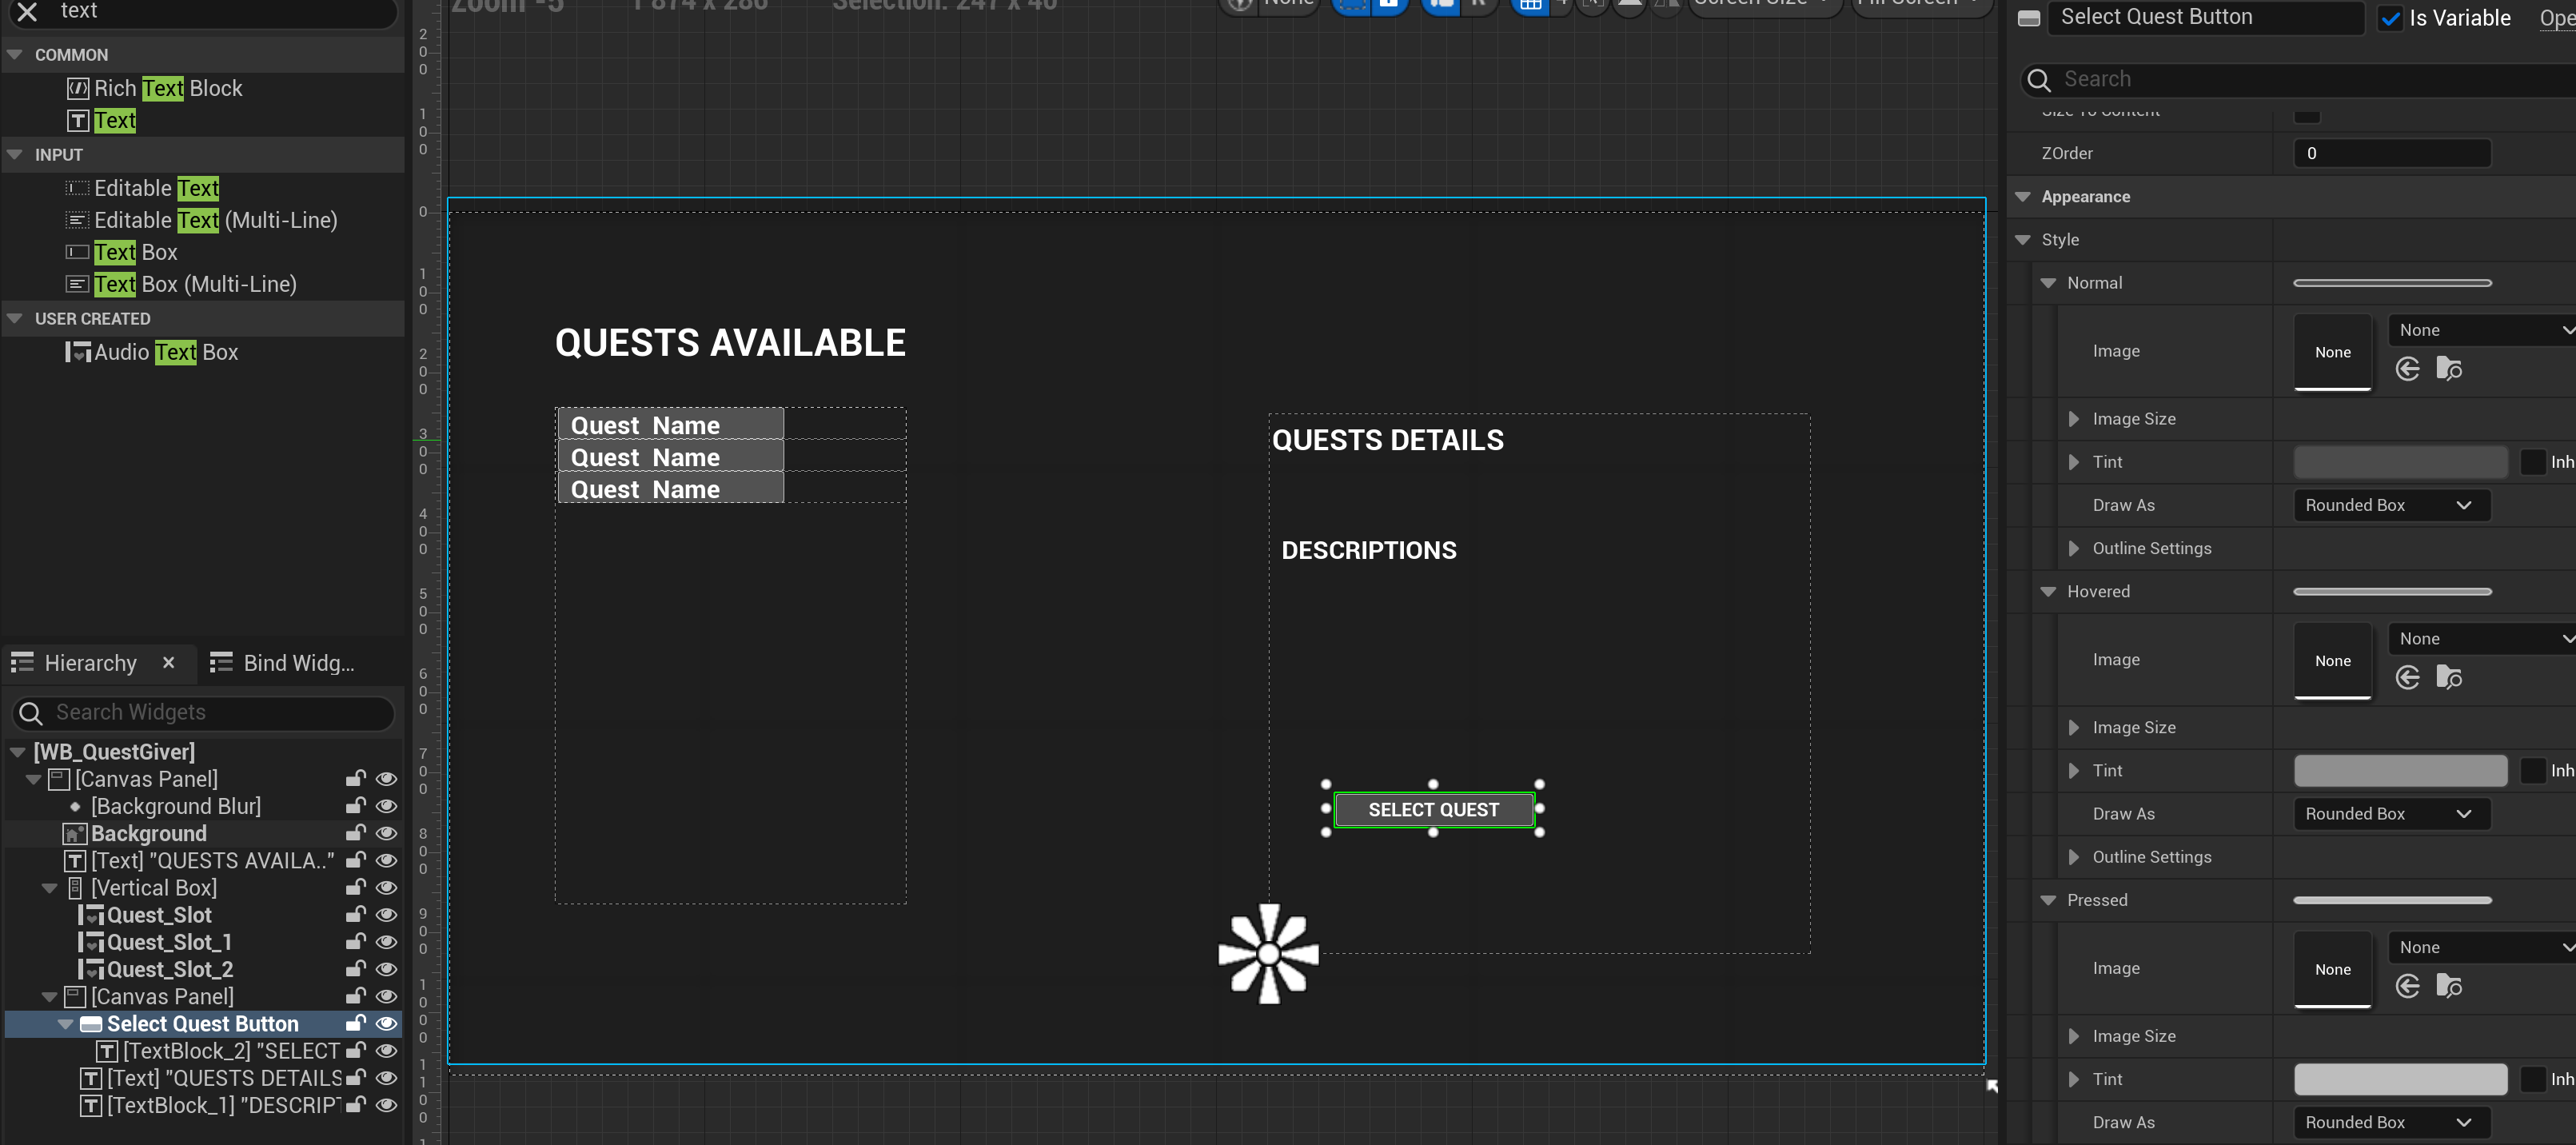Click use-selected-asset arrow for Hovered image
The width and height of the screenshot is (2576, 1145).
coord(2407,677)
